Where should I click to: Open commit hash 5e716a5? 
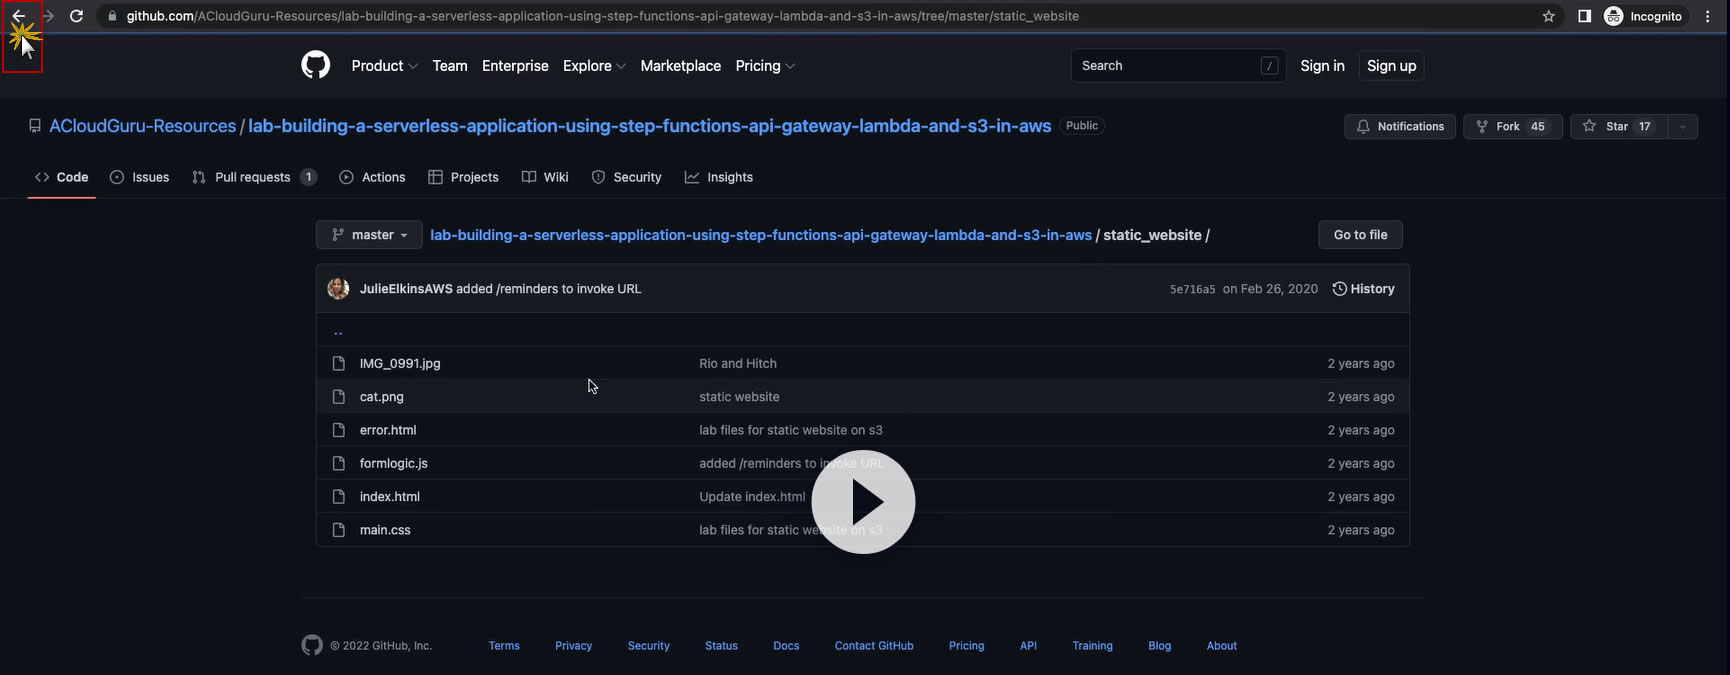[x=1192, y=289]
